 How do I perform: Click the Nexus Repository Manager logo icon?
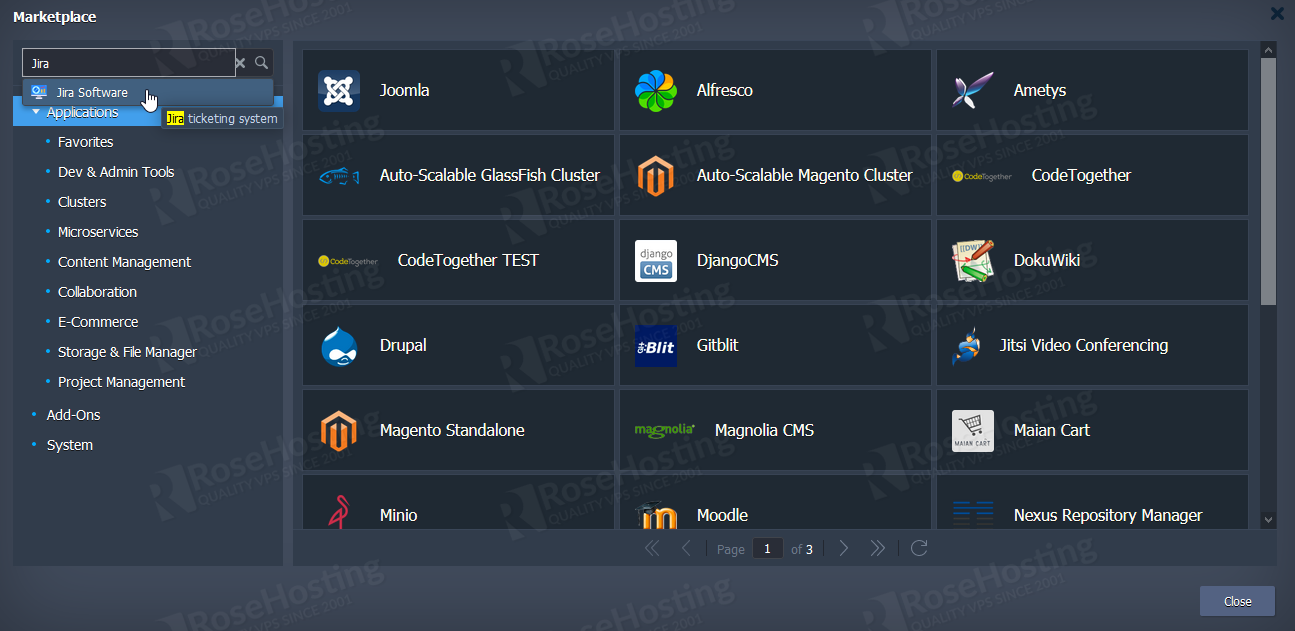tap(973, 514)
